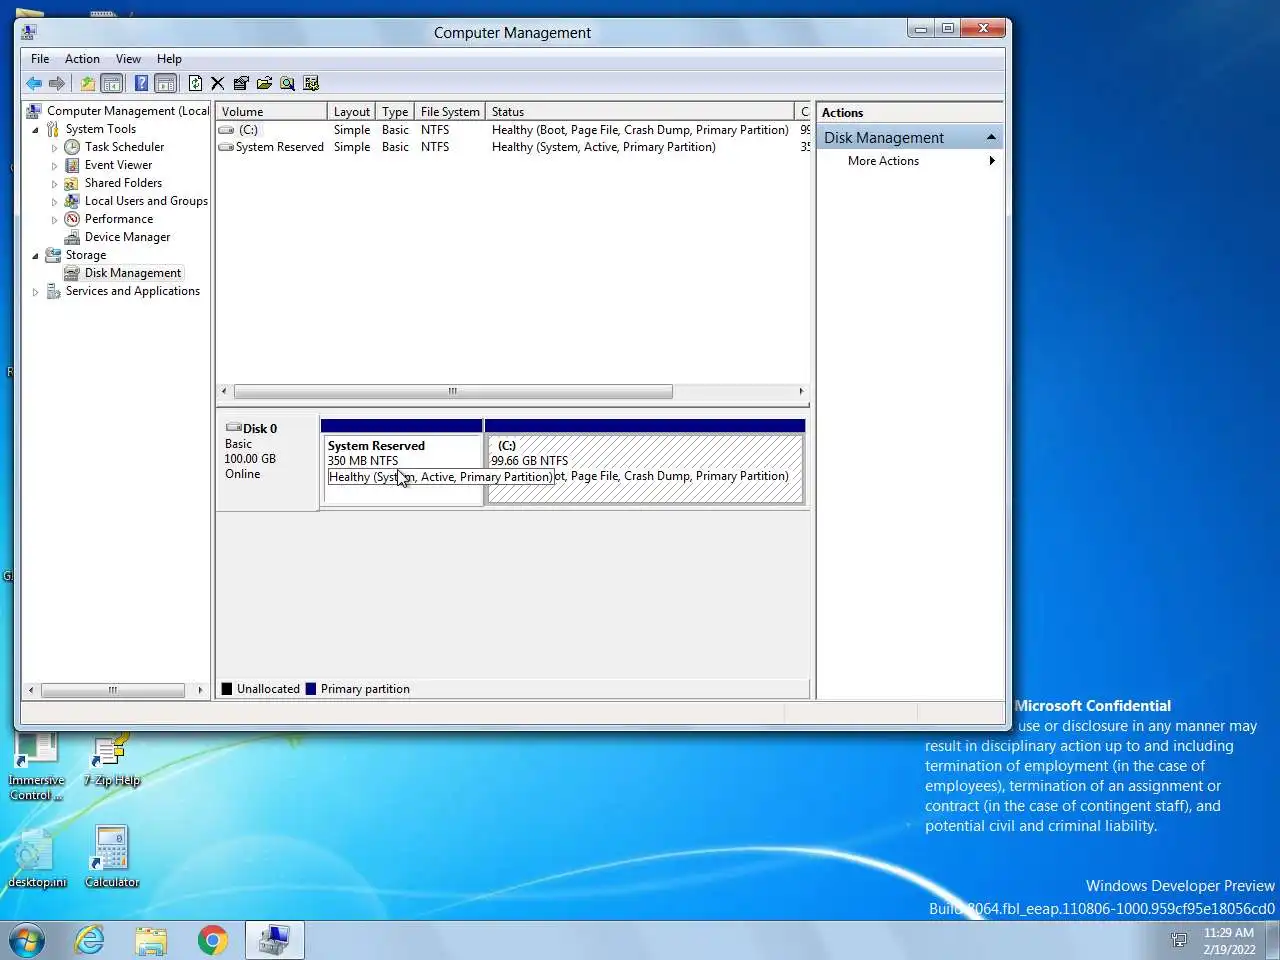Expand the Shared Folders node
1280x960 pixels.
pos(55,183)
